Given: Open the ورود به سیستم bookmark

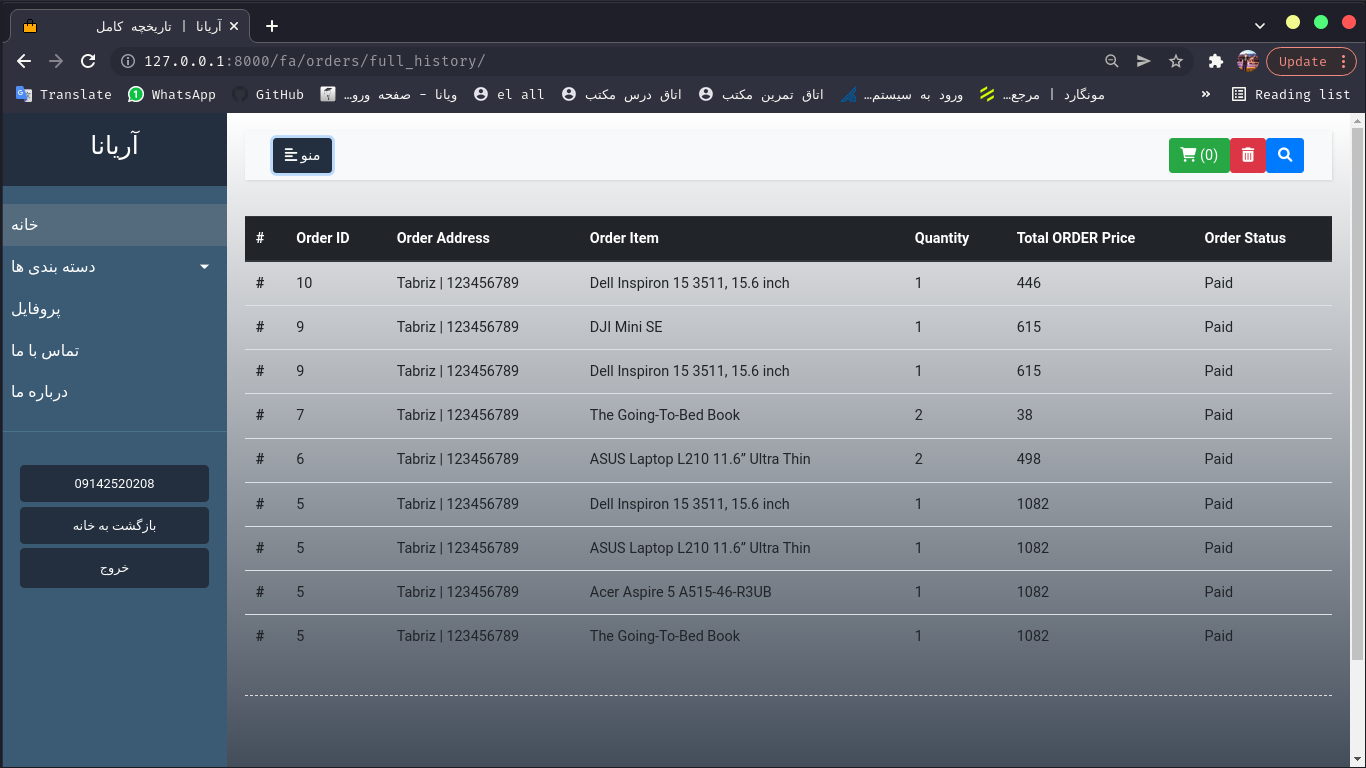Looking at the screenshot, I should coord(902,94).
